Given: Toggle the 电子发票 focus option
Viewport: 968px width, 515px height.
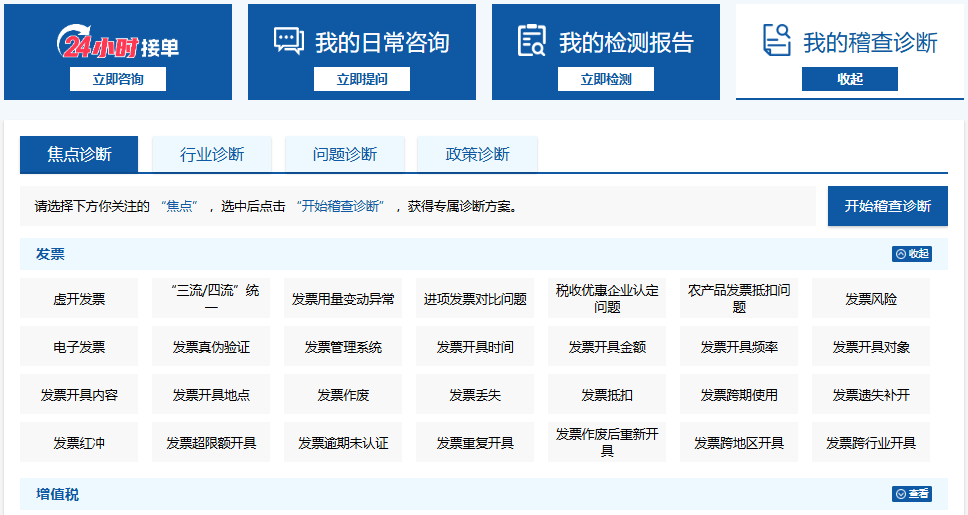Looking at the screenshot, I should (x=79, y=347).
